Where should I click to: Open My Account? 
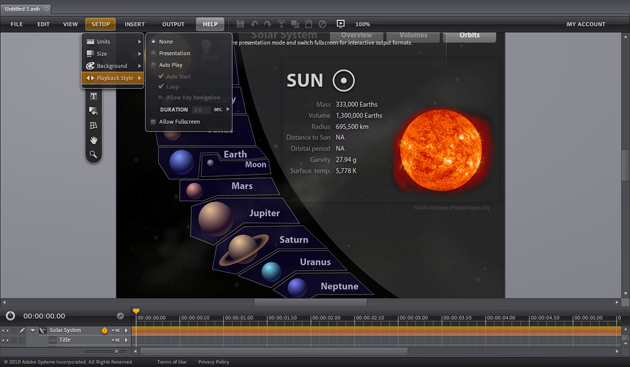tap(586, 24)
